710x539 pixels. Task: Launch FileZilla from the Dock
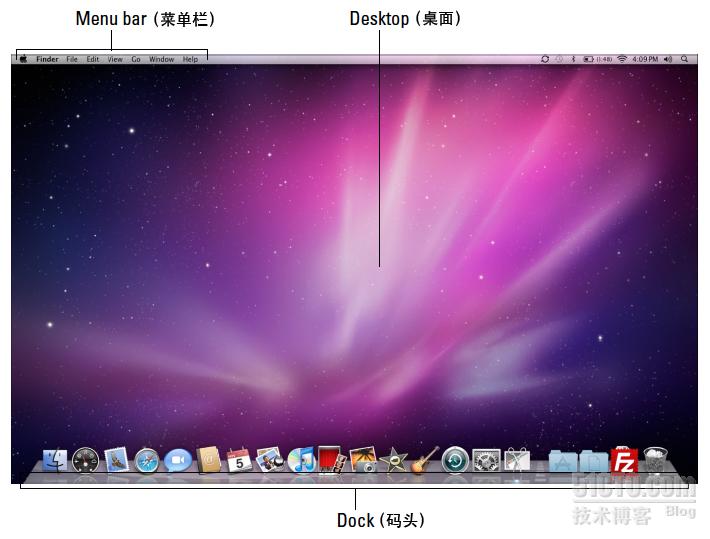coord(624,461)
